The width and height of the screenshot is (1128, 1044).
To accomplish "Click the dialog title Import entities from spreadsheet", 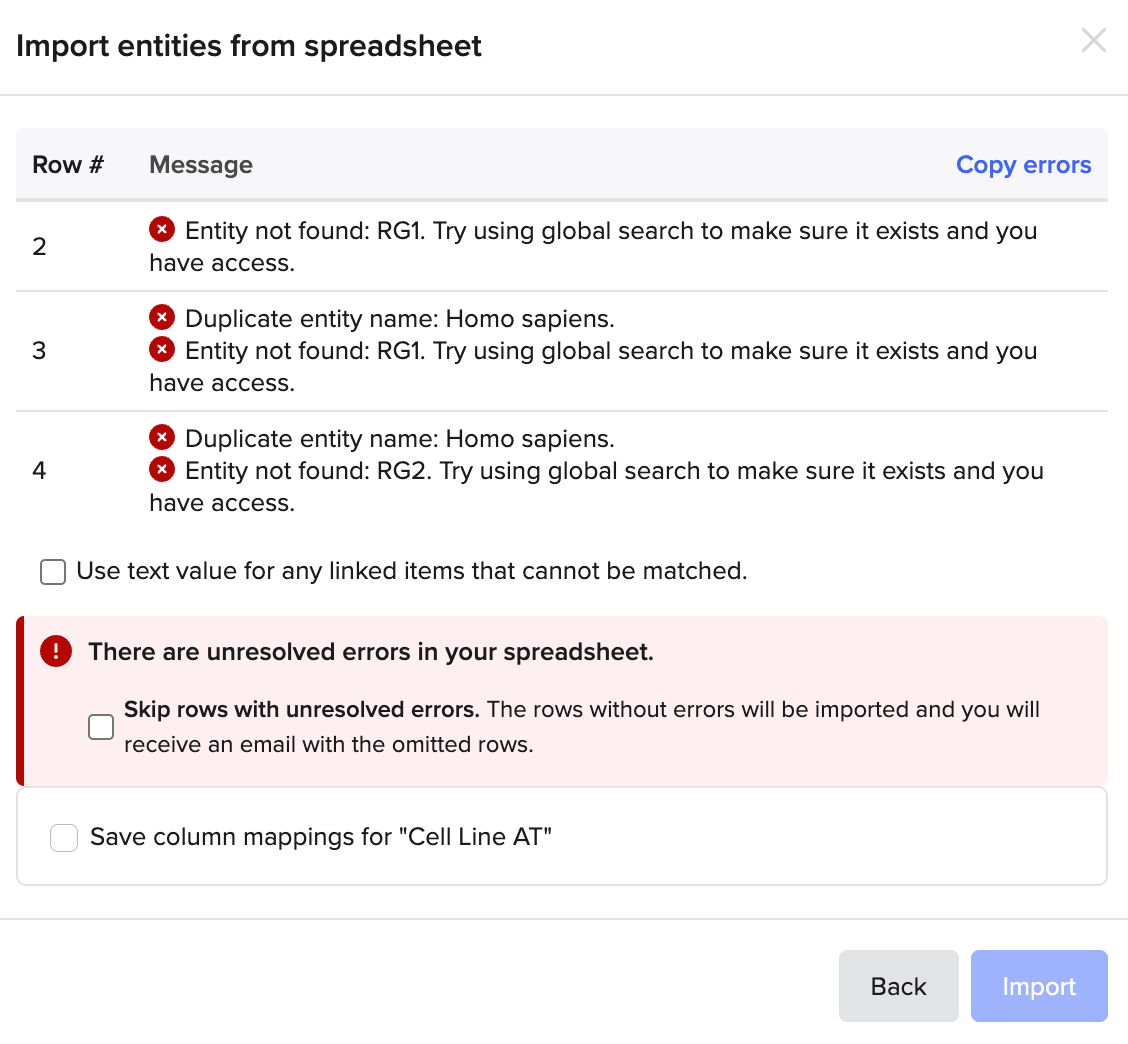I will tap(249, 46).
